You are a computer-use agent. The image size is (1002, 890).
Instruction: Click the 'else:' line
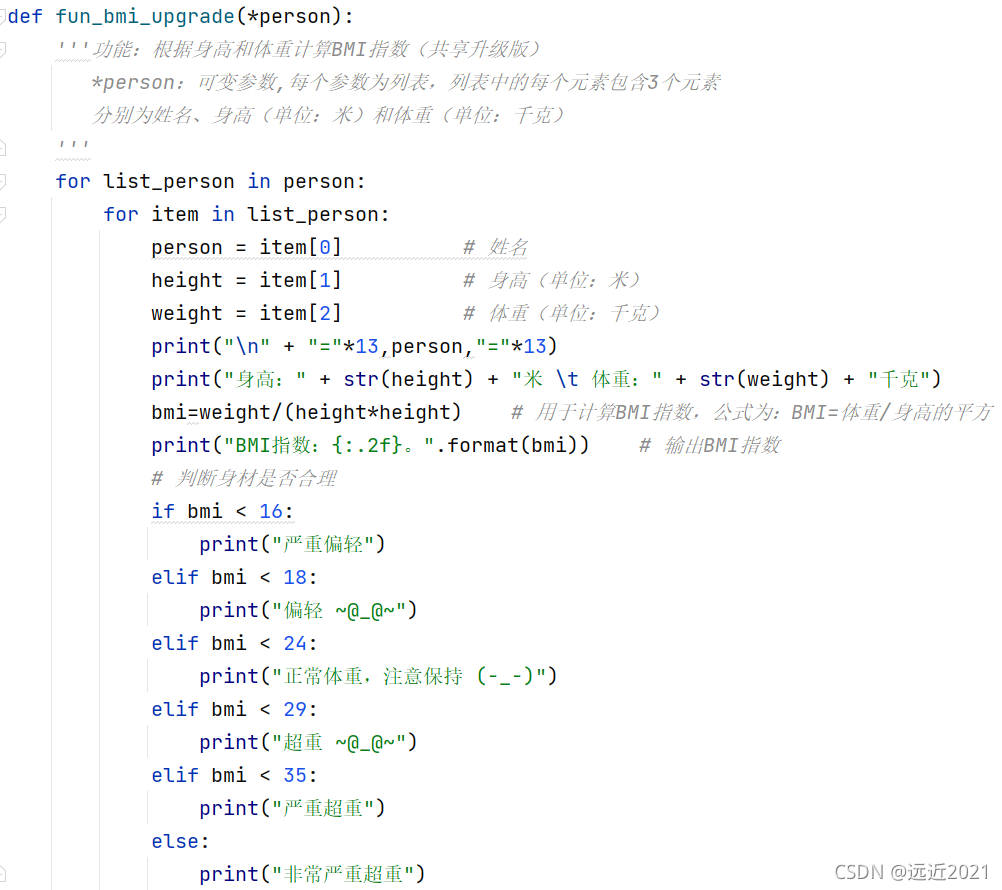tap(180, 841)
